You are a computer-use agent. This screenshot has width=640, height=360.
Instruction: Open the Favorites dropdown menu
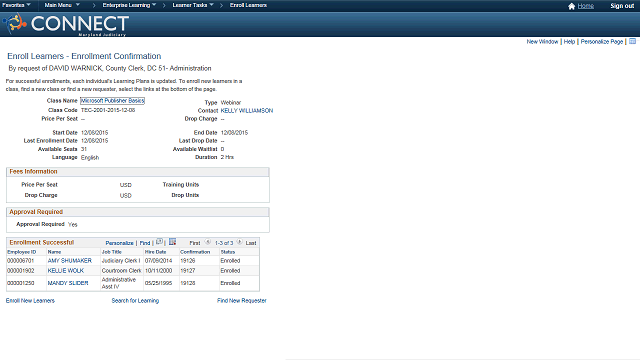tap(16, 5)
